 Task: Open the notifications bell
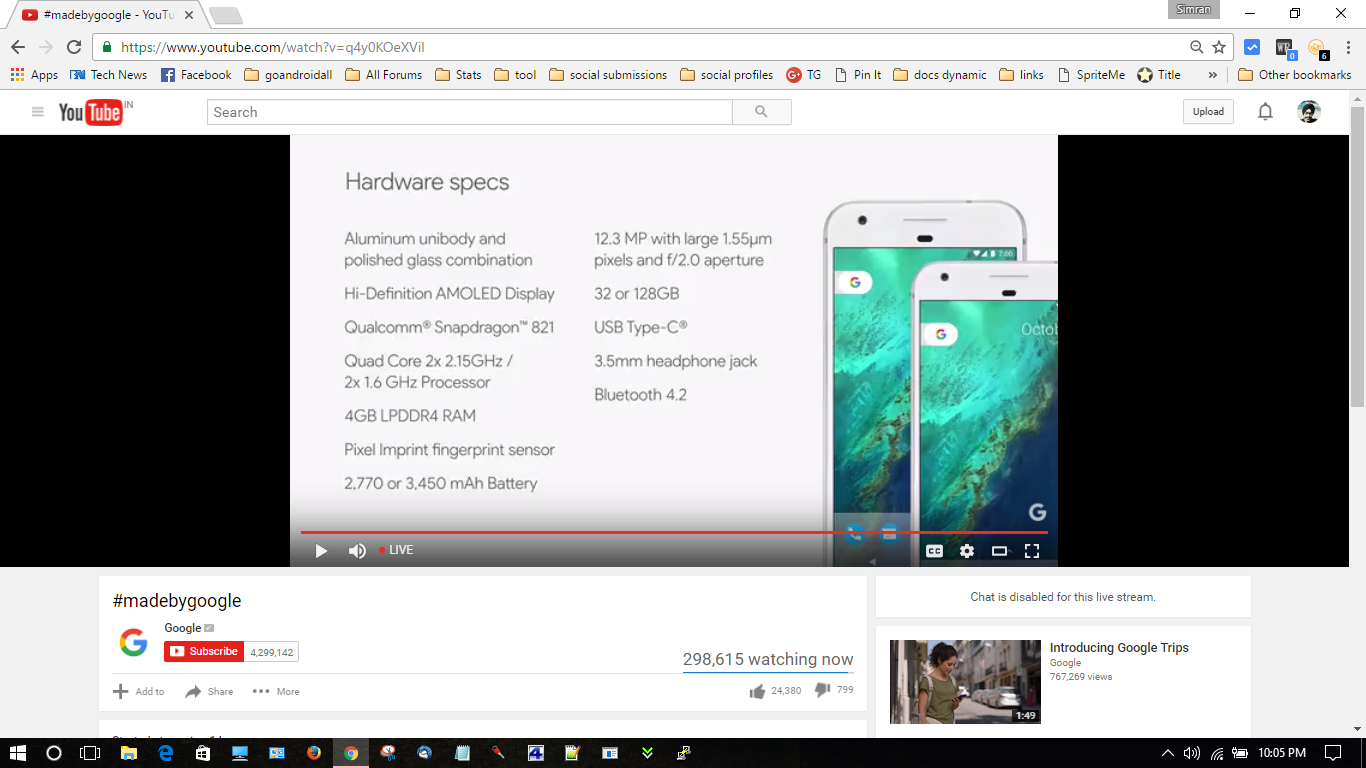tap(1265, 112)
